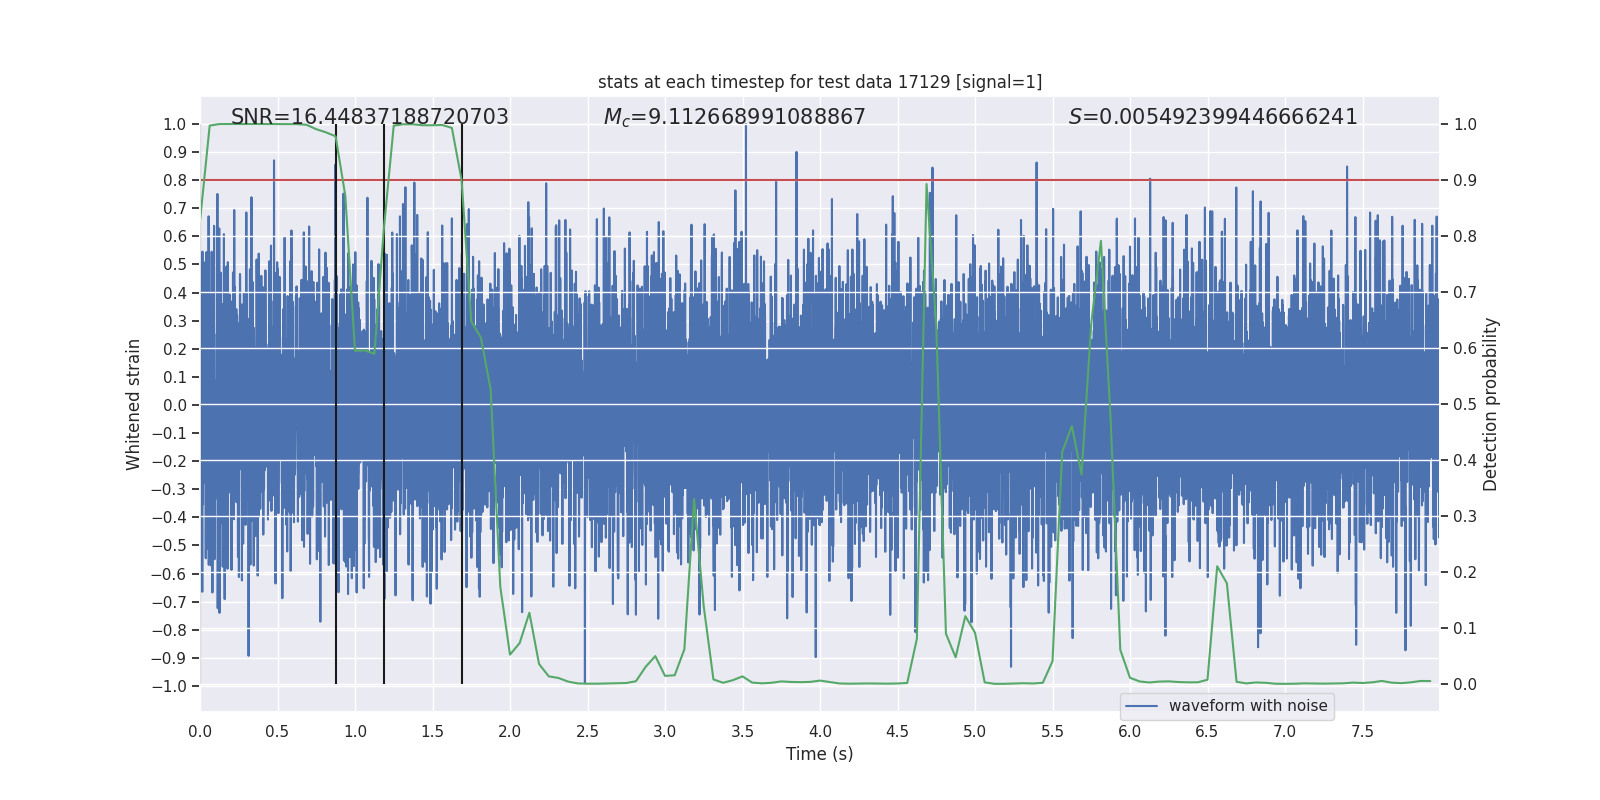This screenshot has width=1600, height=800.
Task: Click Detection probability tick label 0.9
Action: [x=1465, y=181]
